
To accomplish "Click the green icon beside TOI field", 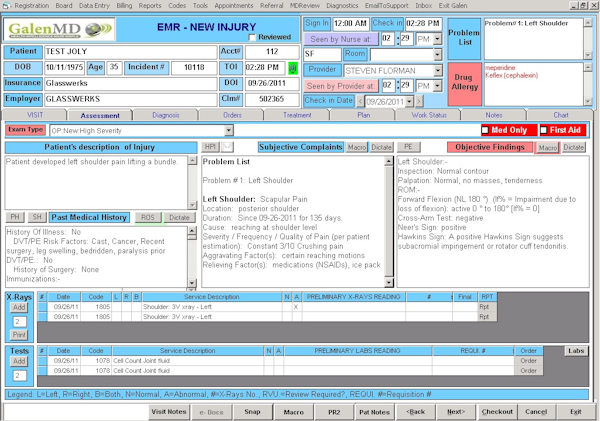I will coord(293,69).
